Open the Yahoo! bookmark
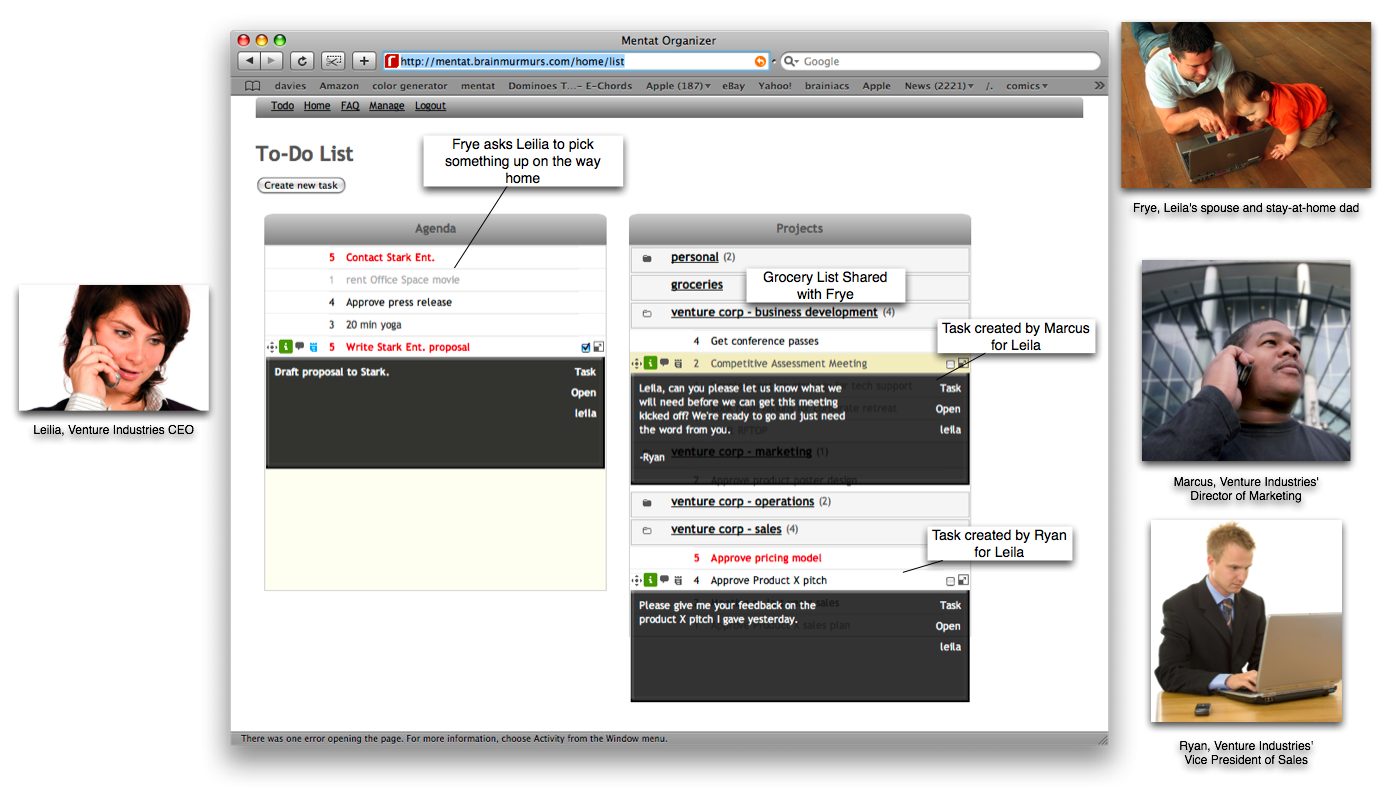 pyautogui.click(x=774, y=86)
